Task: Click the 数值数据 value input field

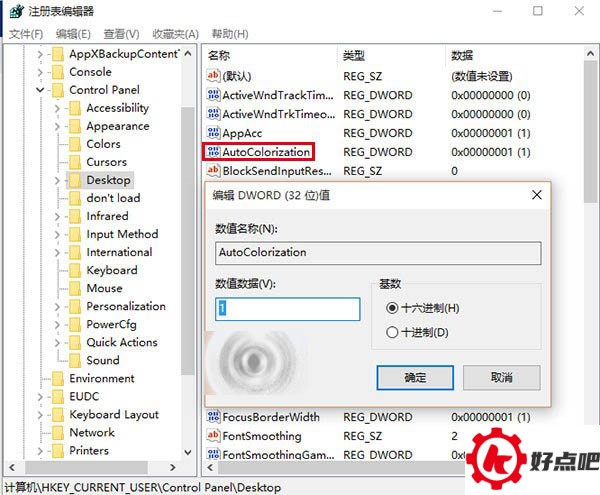Action: [x=287, y=309]
